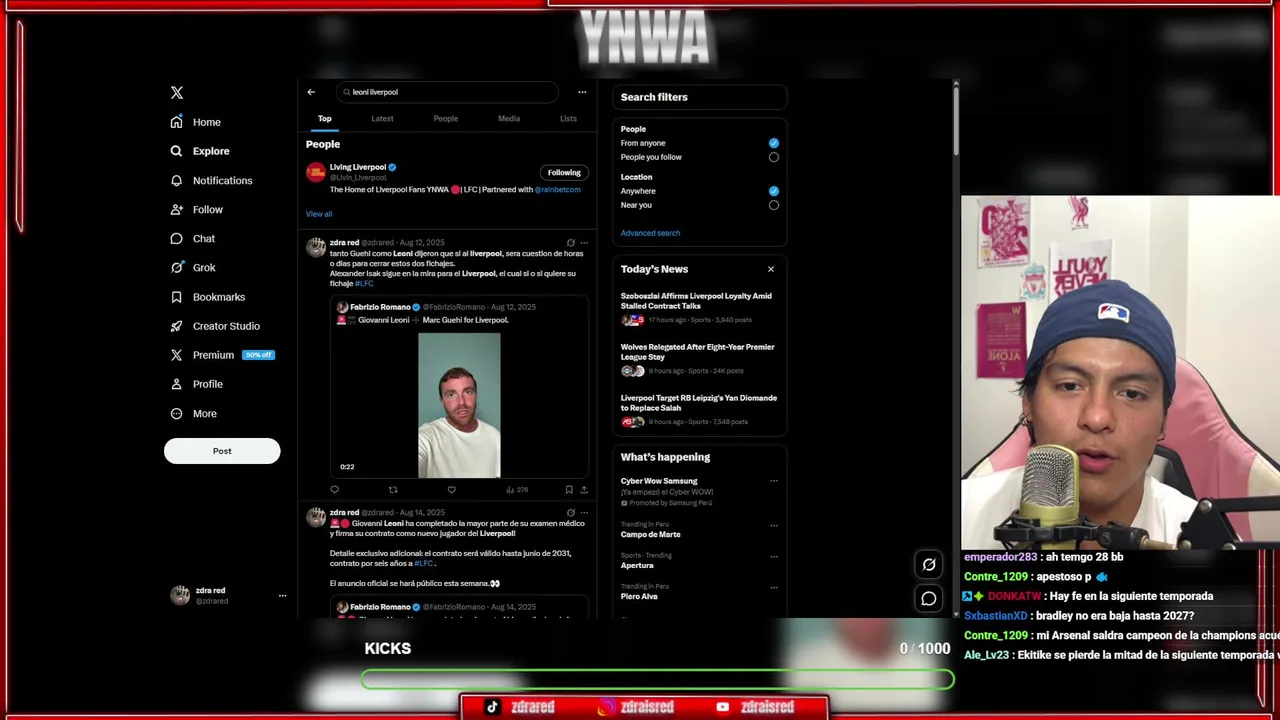Open the floating messages chat button

929,598
